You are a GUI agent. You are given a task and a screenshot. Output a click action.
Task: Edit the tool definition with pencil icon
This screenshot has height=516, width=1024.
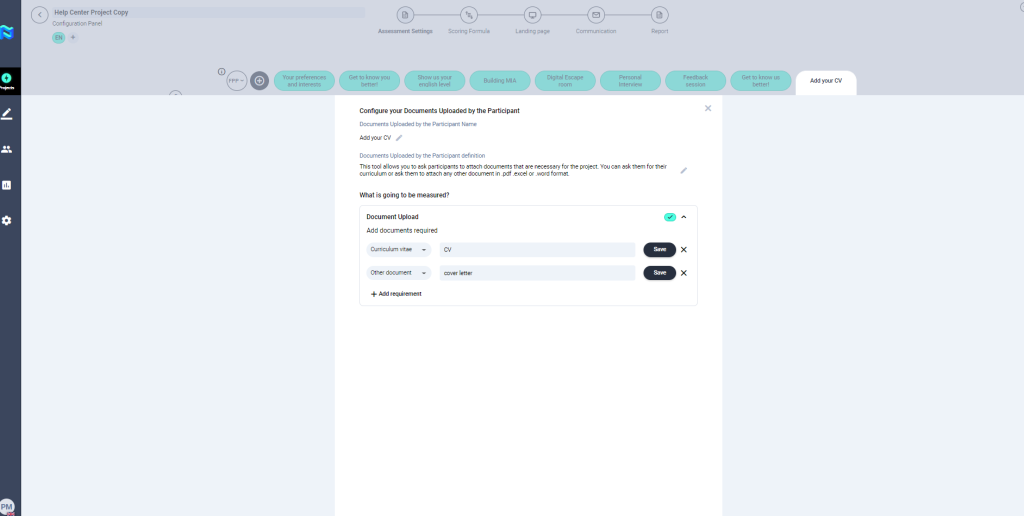click(684, 171)
